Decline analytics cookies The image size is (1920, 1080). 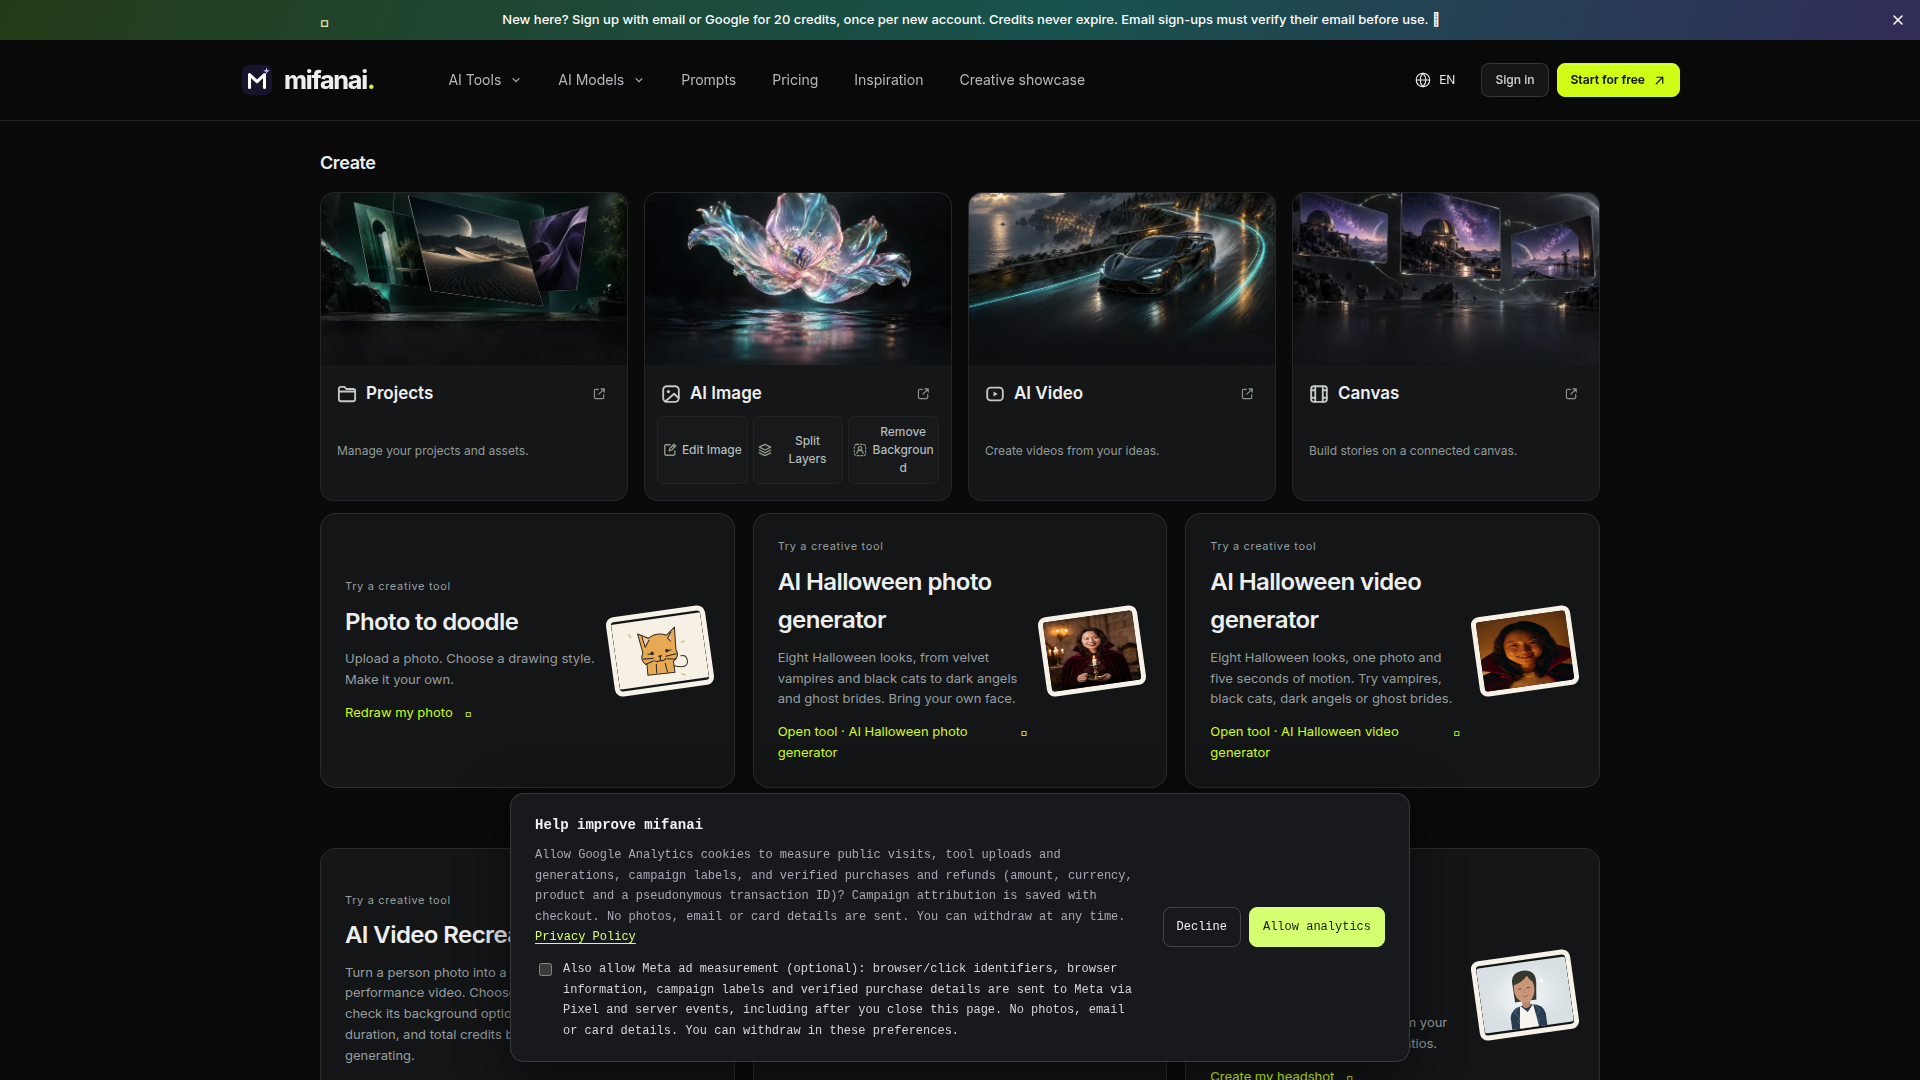(1201, 927)
